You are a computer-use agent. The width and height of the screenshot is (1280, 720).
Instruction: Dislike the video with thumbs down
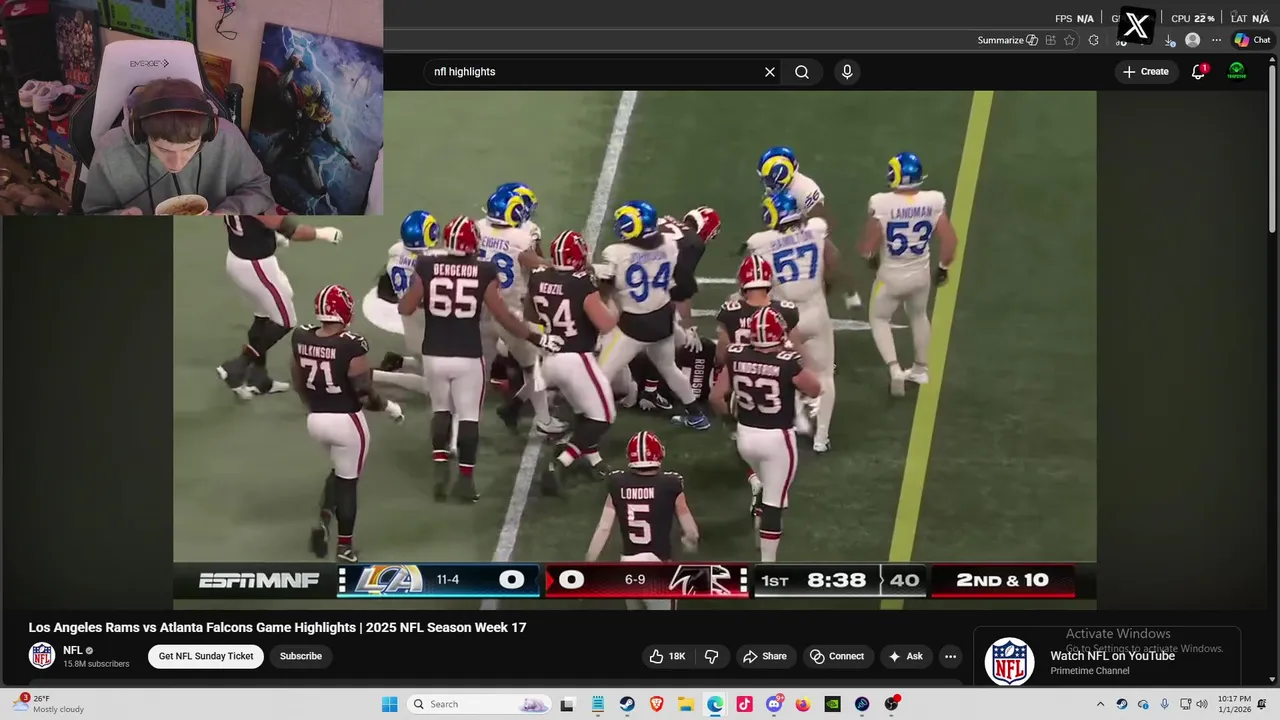pyautogui.click(x=712, y=656)
